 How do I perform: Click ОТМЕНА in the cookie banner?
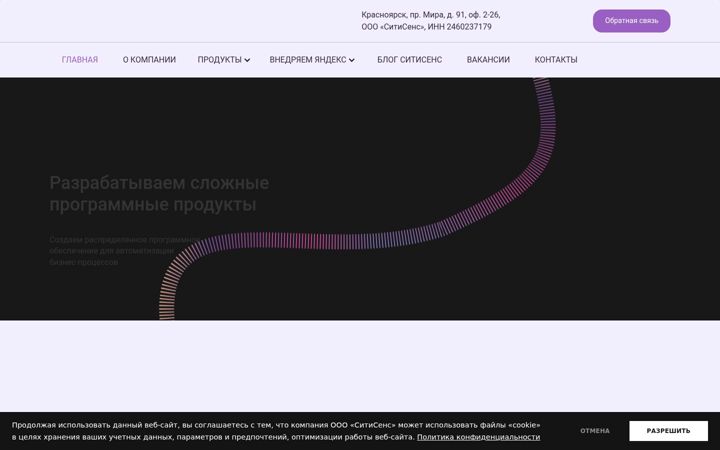[595, 431]
